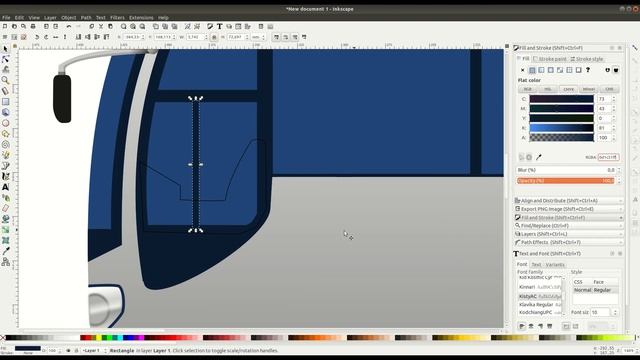Select the Calligraphy tool
Screen dimensions: 640x360
point(5,176)
